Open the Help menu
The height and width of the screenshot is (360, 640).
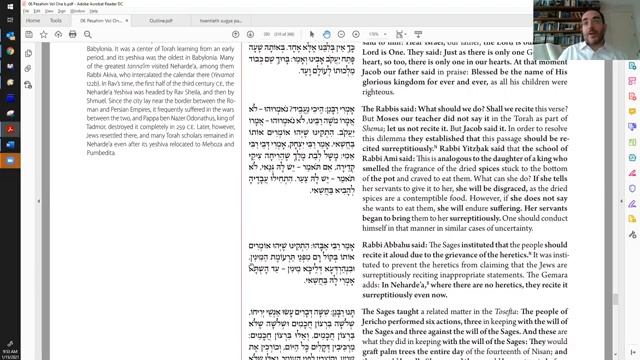[93, 11]
